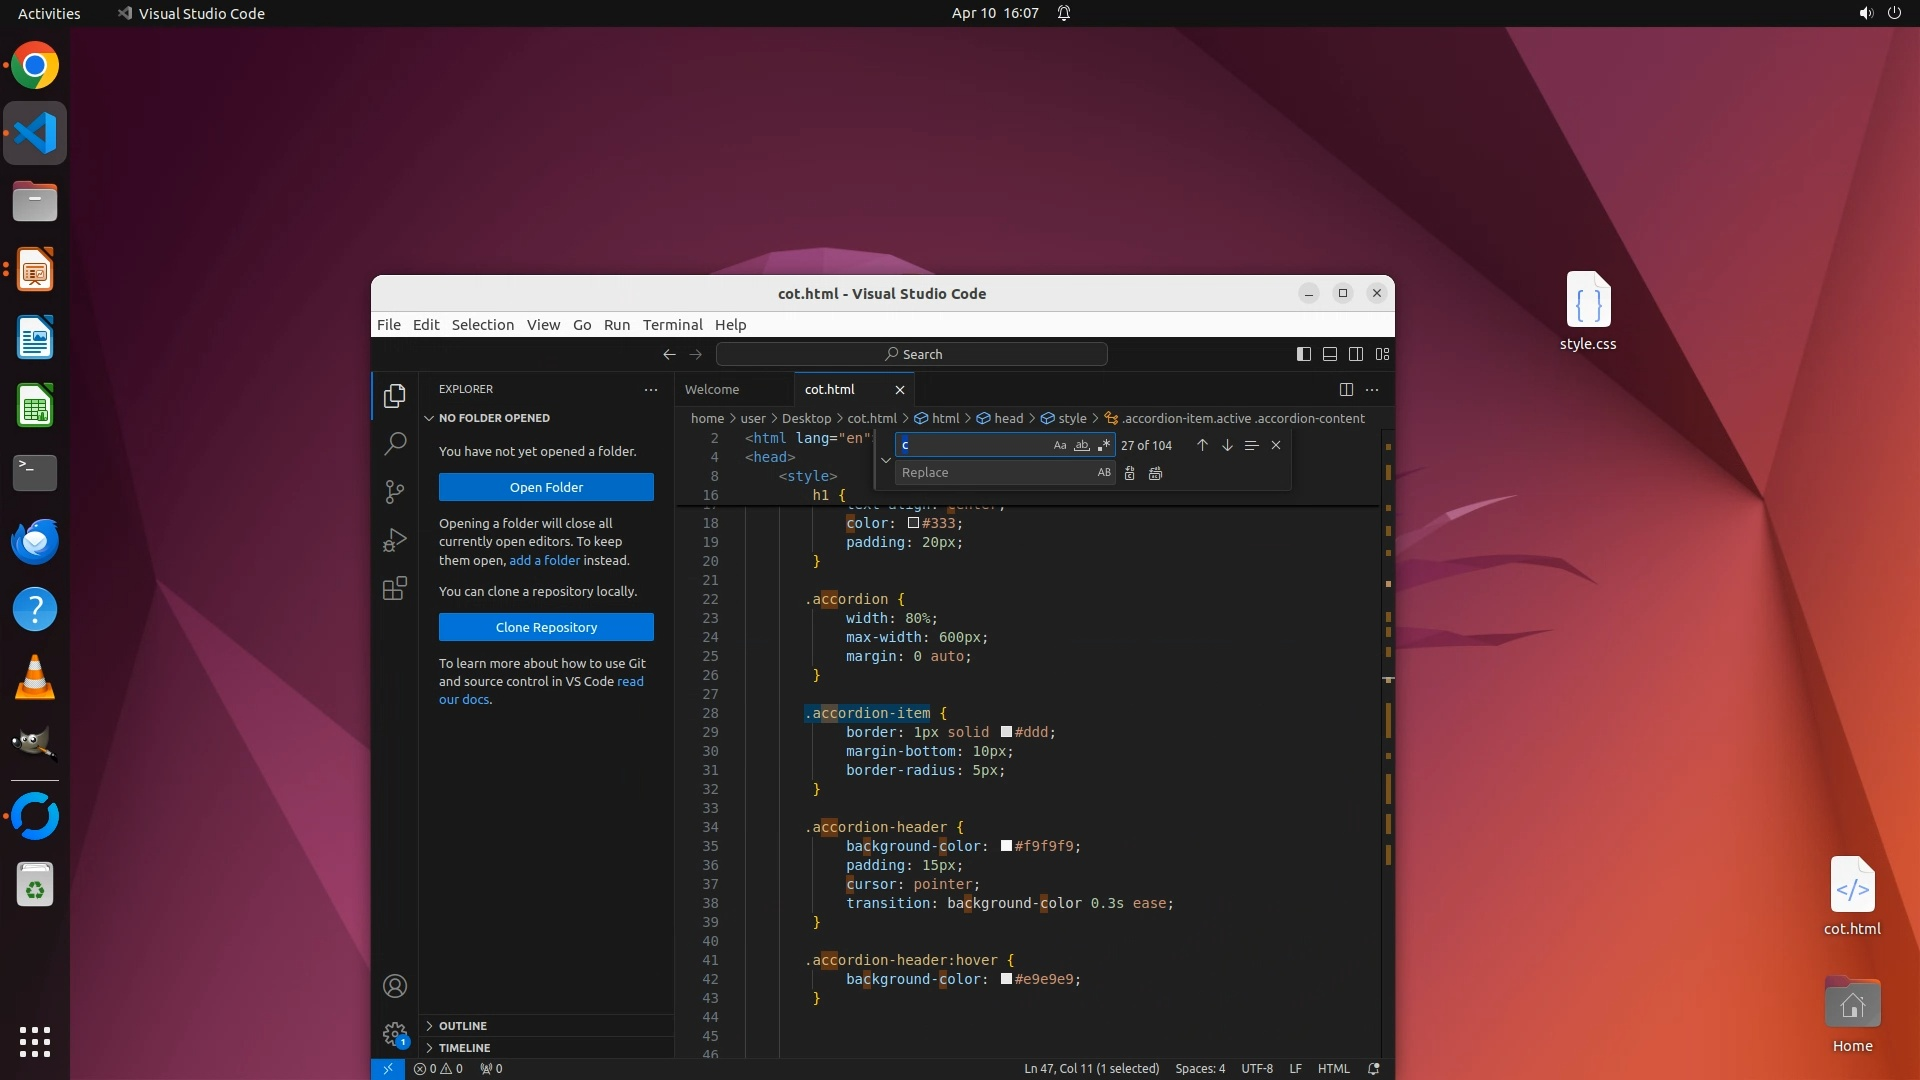Toggle Match Case in find box

(1060, 446)
